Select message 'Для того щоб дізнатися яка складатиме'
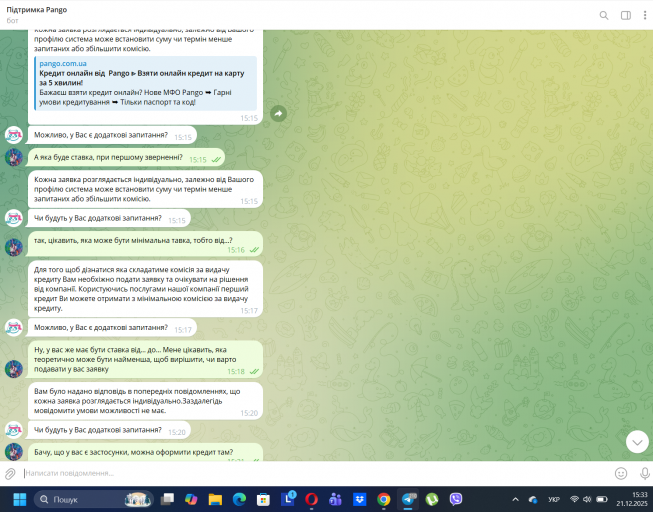 (145, 289)
